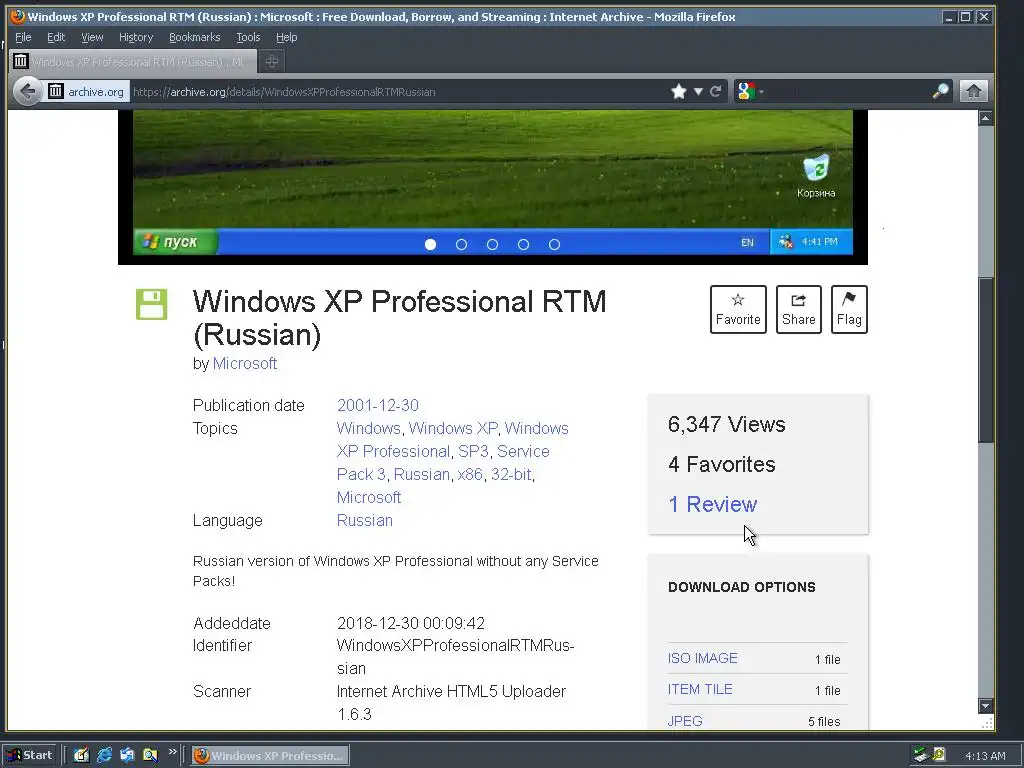Open the View menu
Image resolution: width=1024 pixels, height=768 pixels.
point(92,37)
